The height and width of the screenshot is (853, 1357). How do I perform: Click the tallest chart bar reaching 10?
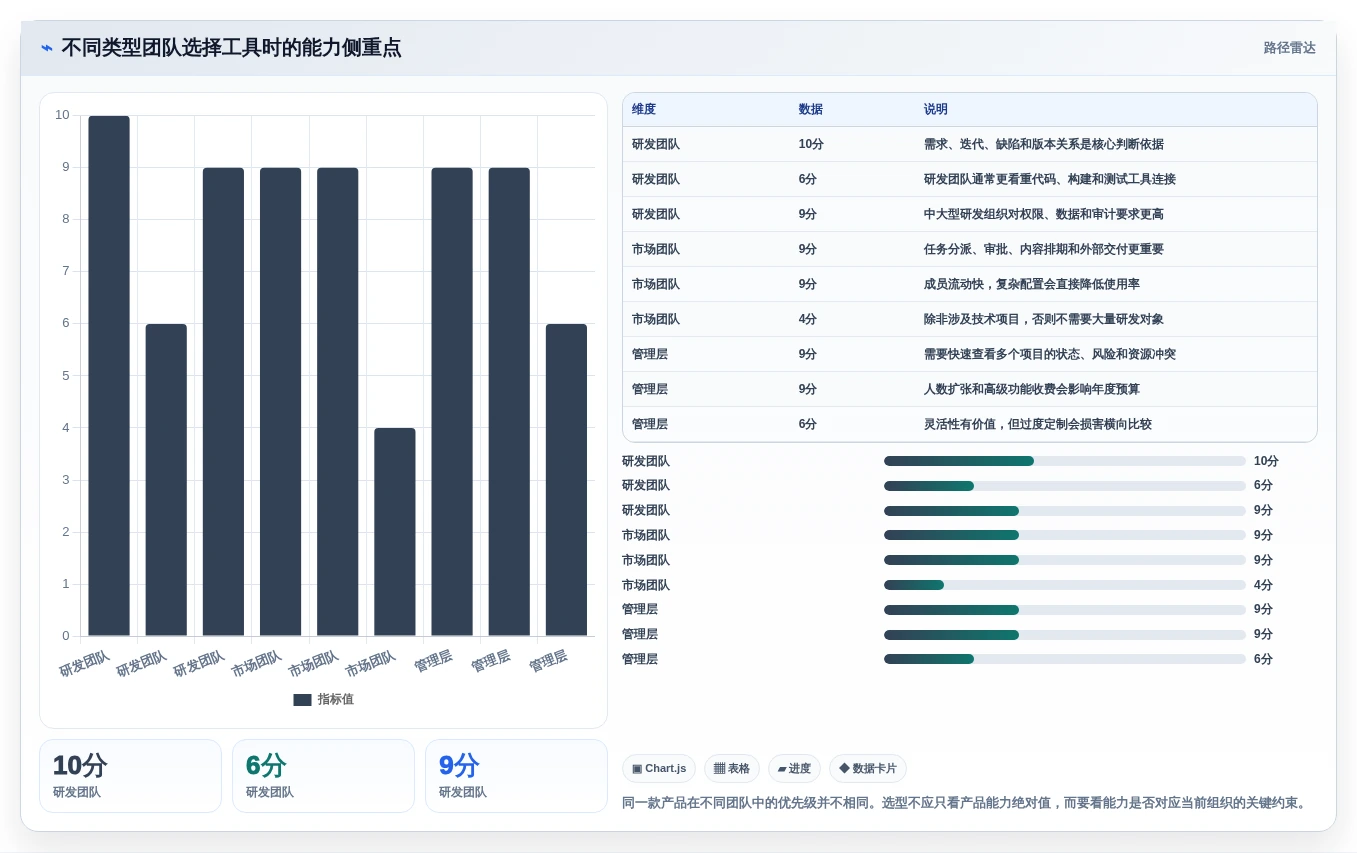point(109,376)
